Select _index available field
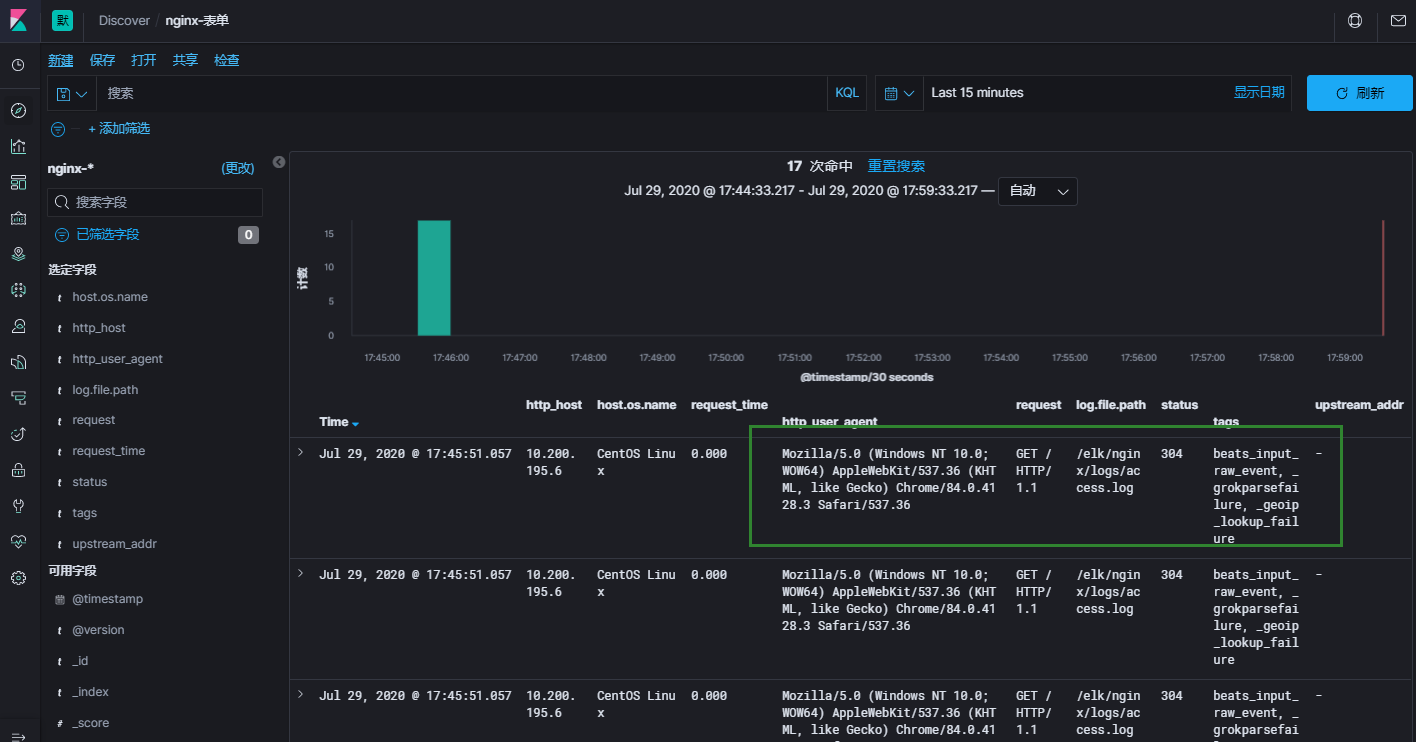 (x=91, y=692)
